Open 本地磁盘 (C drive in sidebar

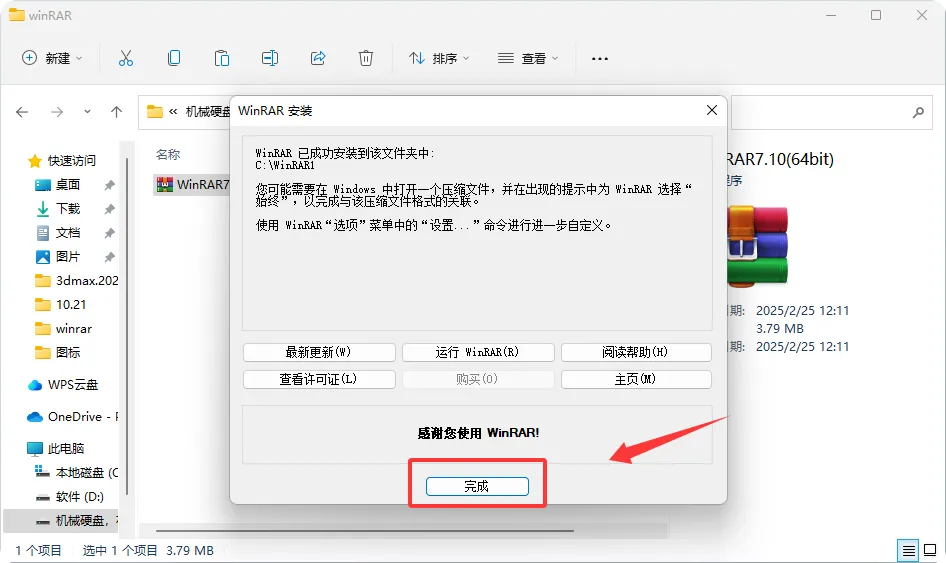click(77, 472)
